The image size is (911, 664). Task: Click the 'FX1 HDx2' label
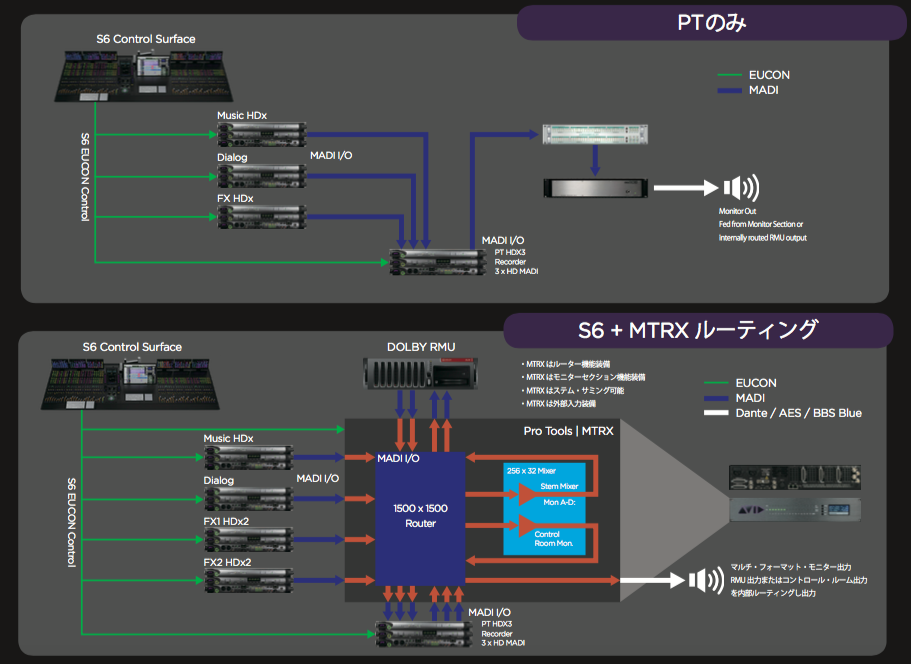(x=225, y=521)
